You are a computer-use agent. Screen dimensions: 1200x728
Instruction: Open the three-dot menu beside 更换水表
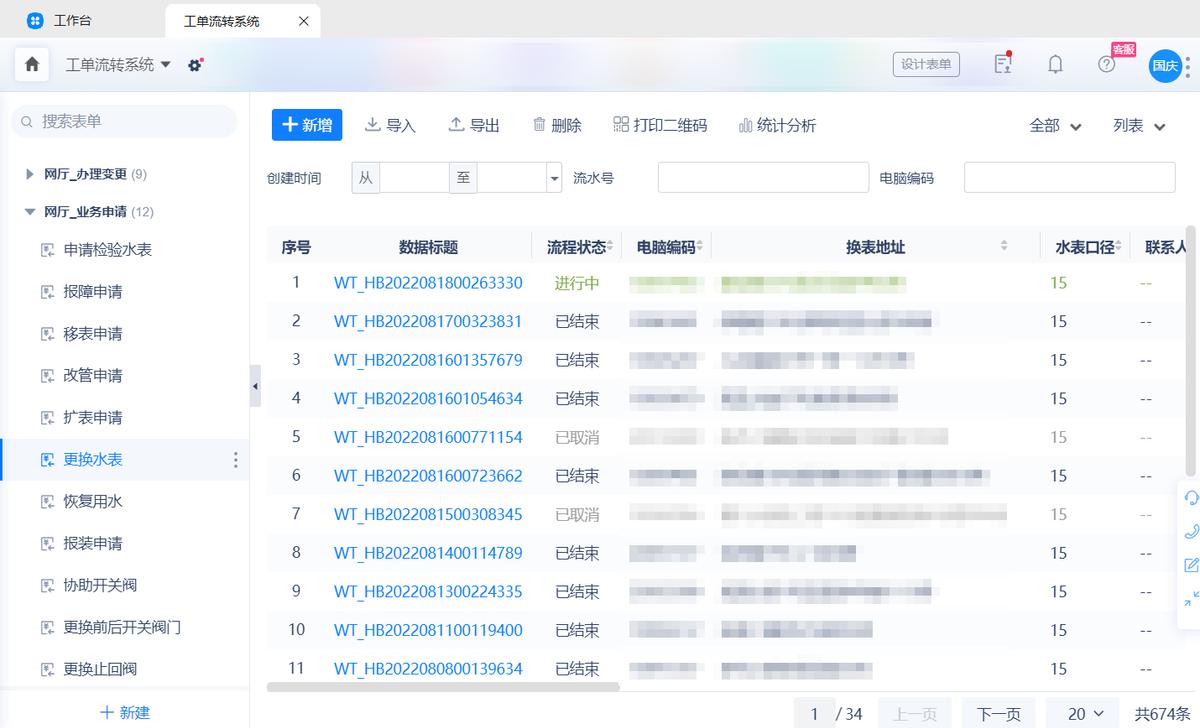pyautogui.click(x=236, y=460)
